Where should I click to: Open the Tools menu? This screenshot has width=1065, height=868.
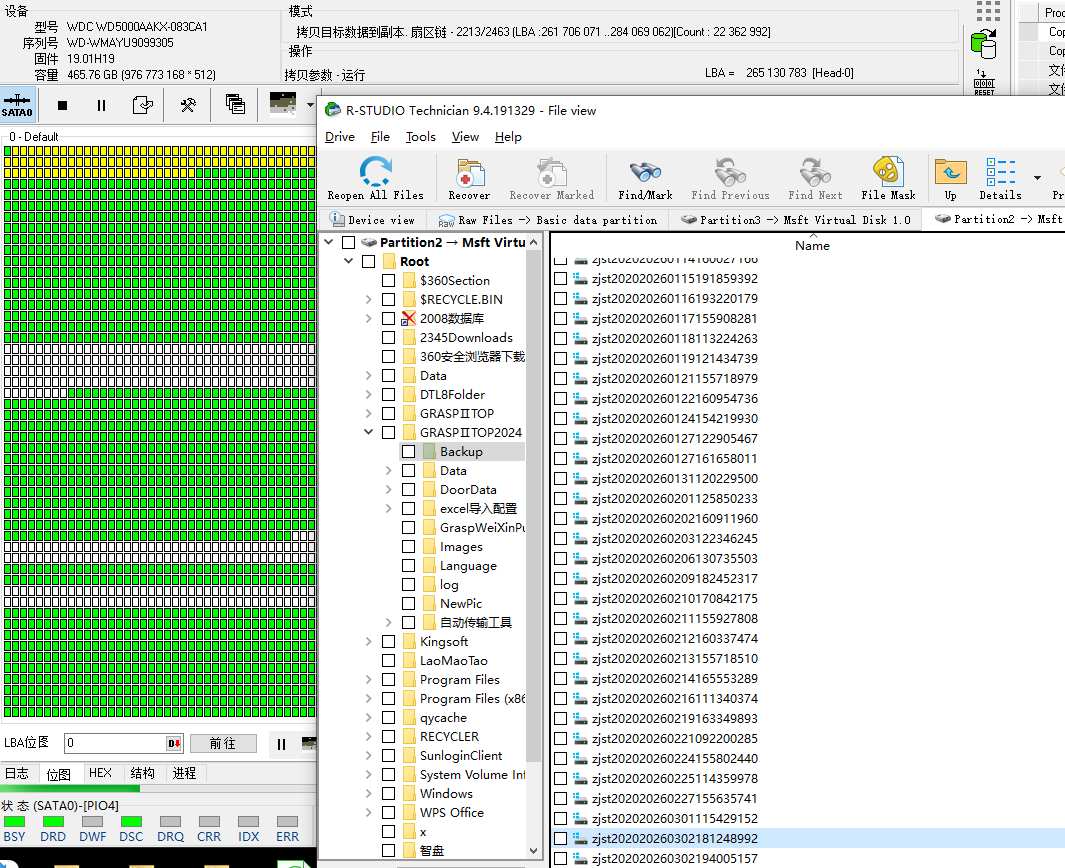(420, 137)
